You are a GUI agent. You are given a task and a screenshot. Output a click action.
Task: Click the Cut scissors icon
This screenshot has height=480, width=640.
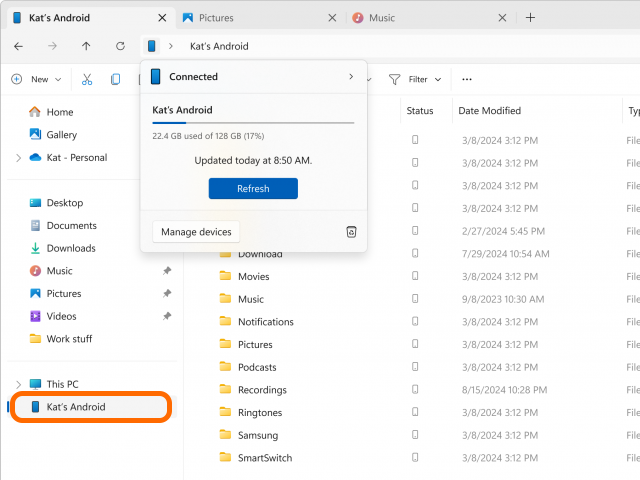tap(87, 79)
